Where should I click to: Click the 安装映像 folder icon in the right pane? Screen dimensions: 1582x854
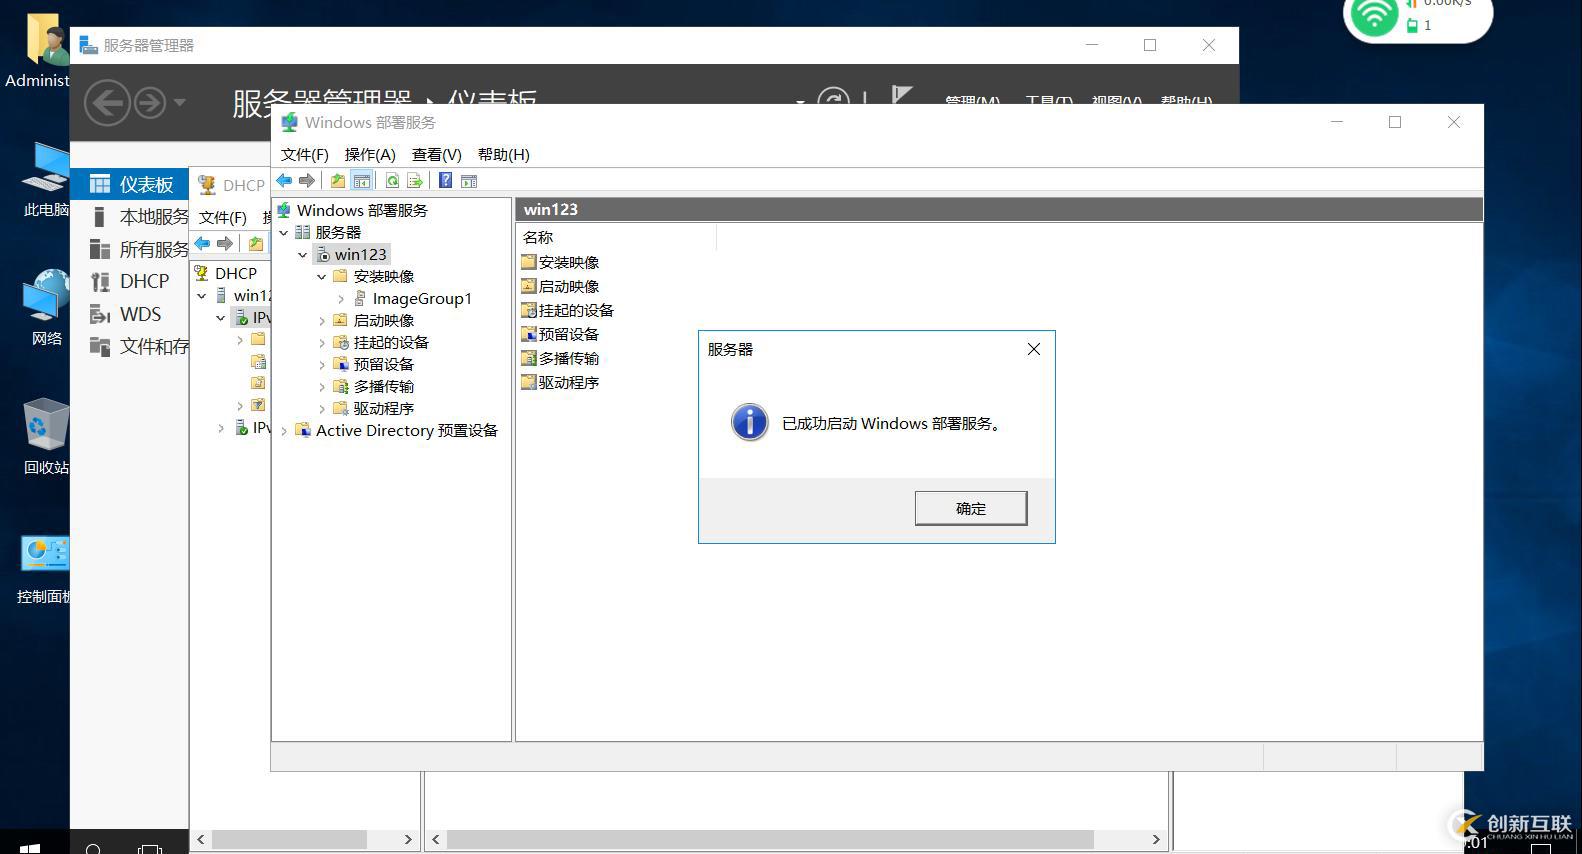pos(529,262)
